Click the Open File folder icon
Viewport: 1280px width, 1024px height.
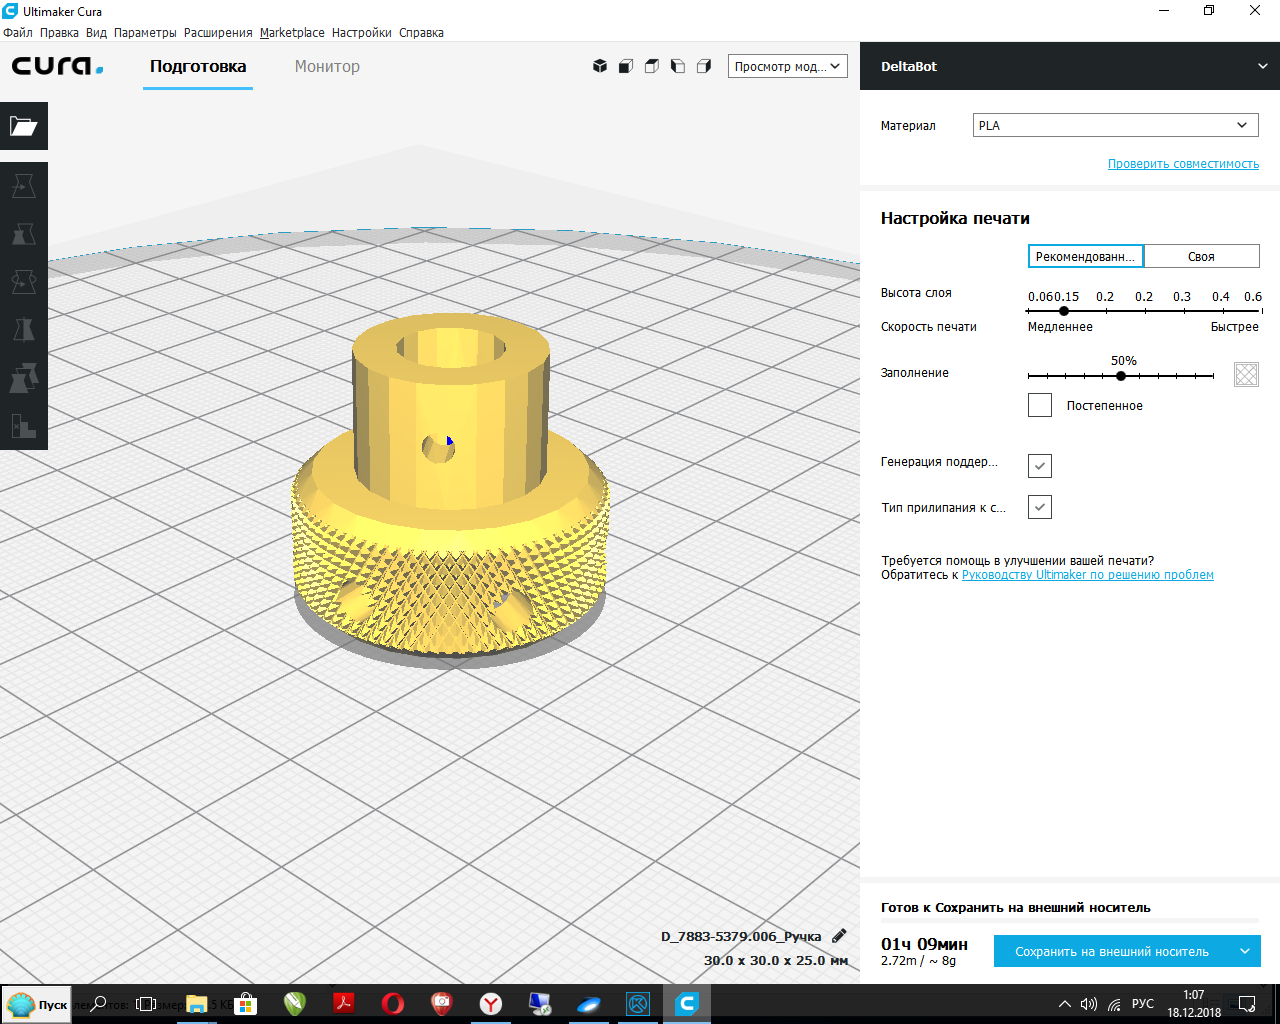point(23,126)
